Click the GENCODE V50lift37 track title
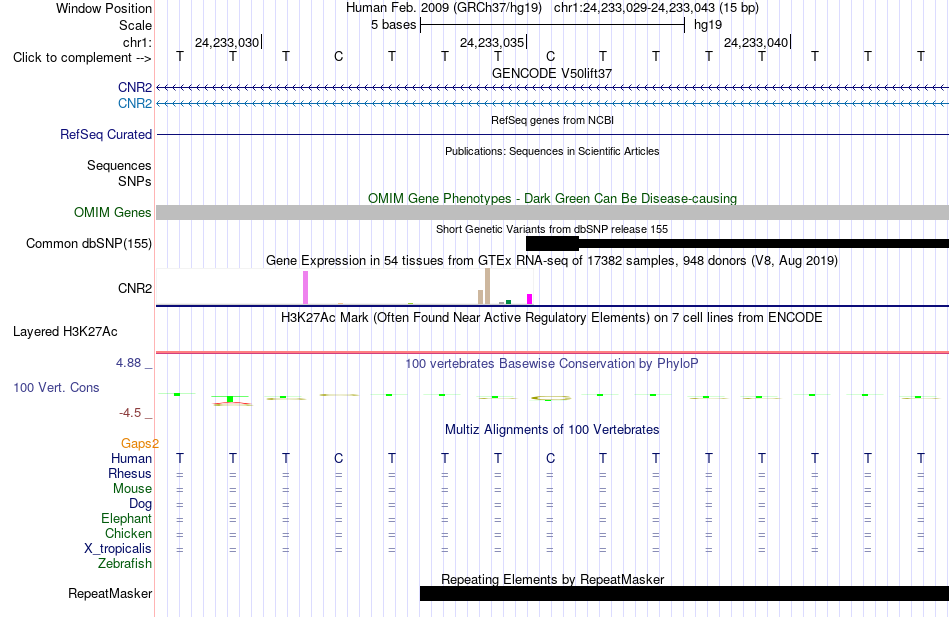Viewport: 950px width, 617px height. point(552,73)
